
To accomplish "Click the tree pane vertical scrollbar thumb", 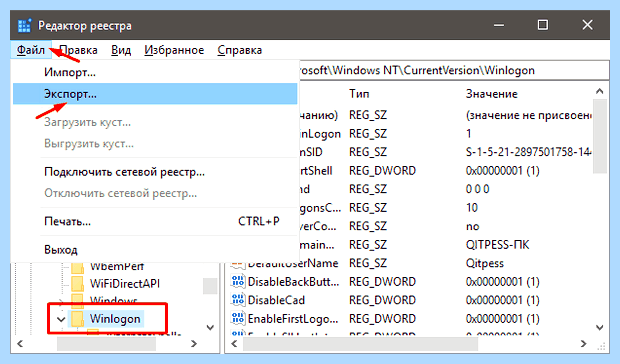I will tap(210, 286).
